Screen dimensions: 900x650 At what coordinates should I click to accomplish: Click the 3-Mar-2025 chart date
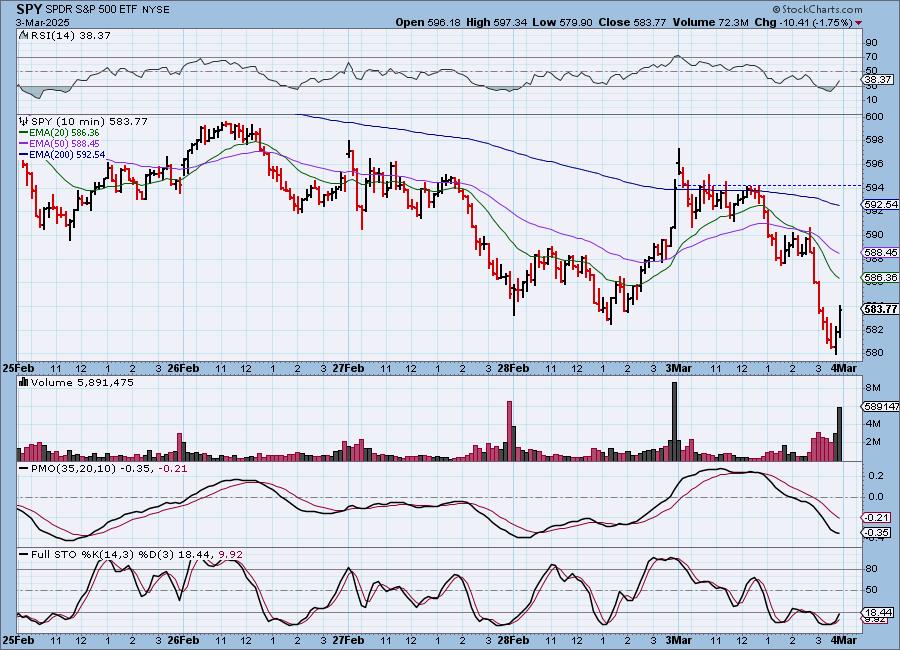point(42,22)
